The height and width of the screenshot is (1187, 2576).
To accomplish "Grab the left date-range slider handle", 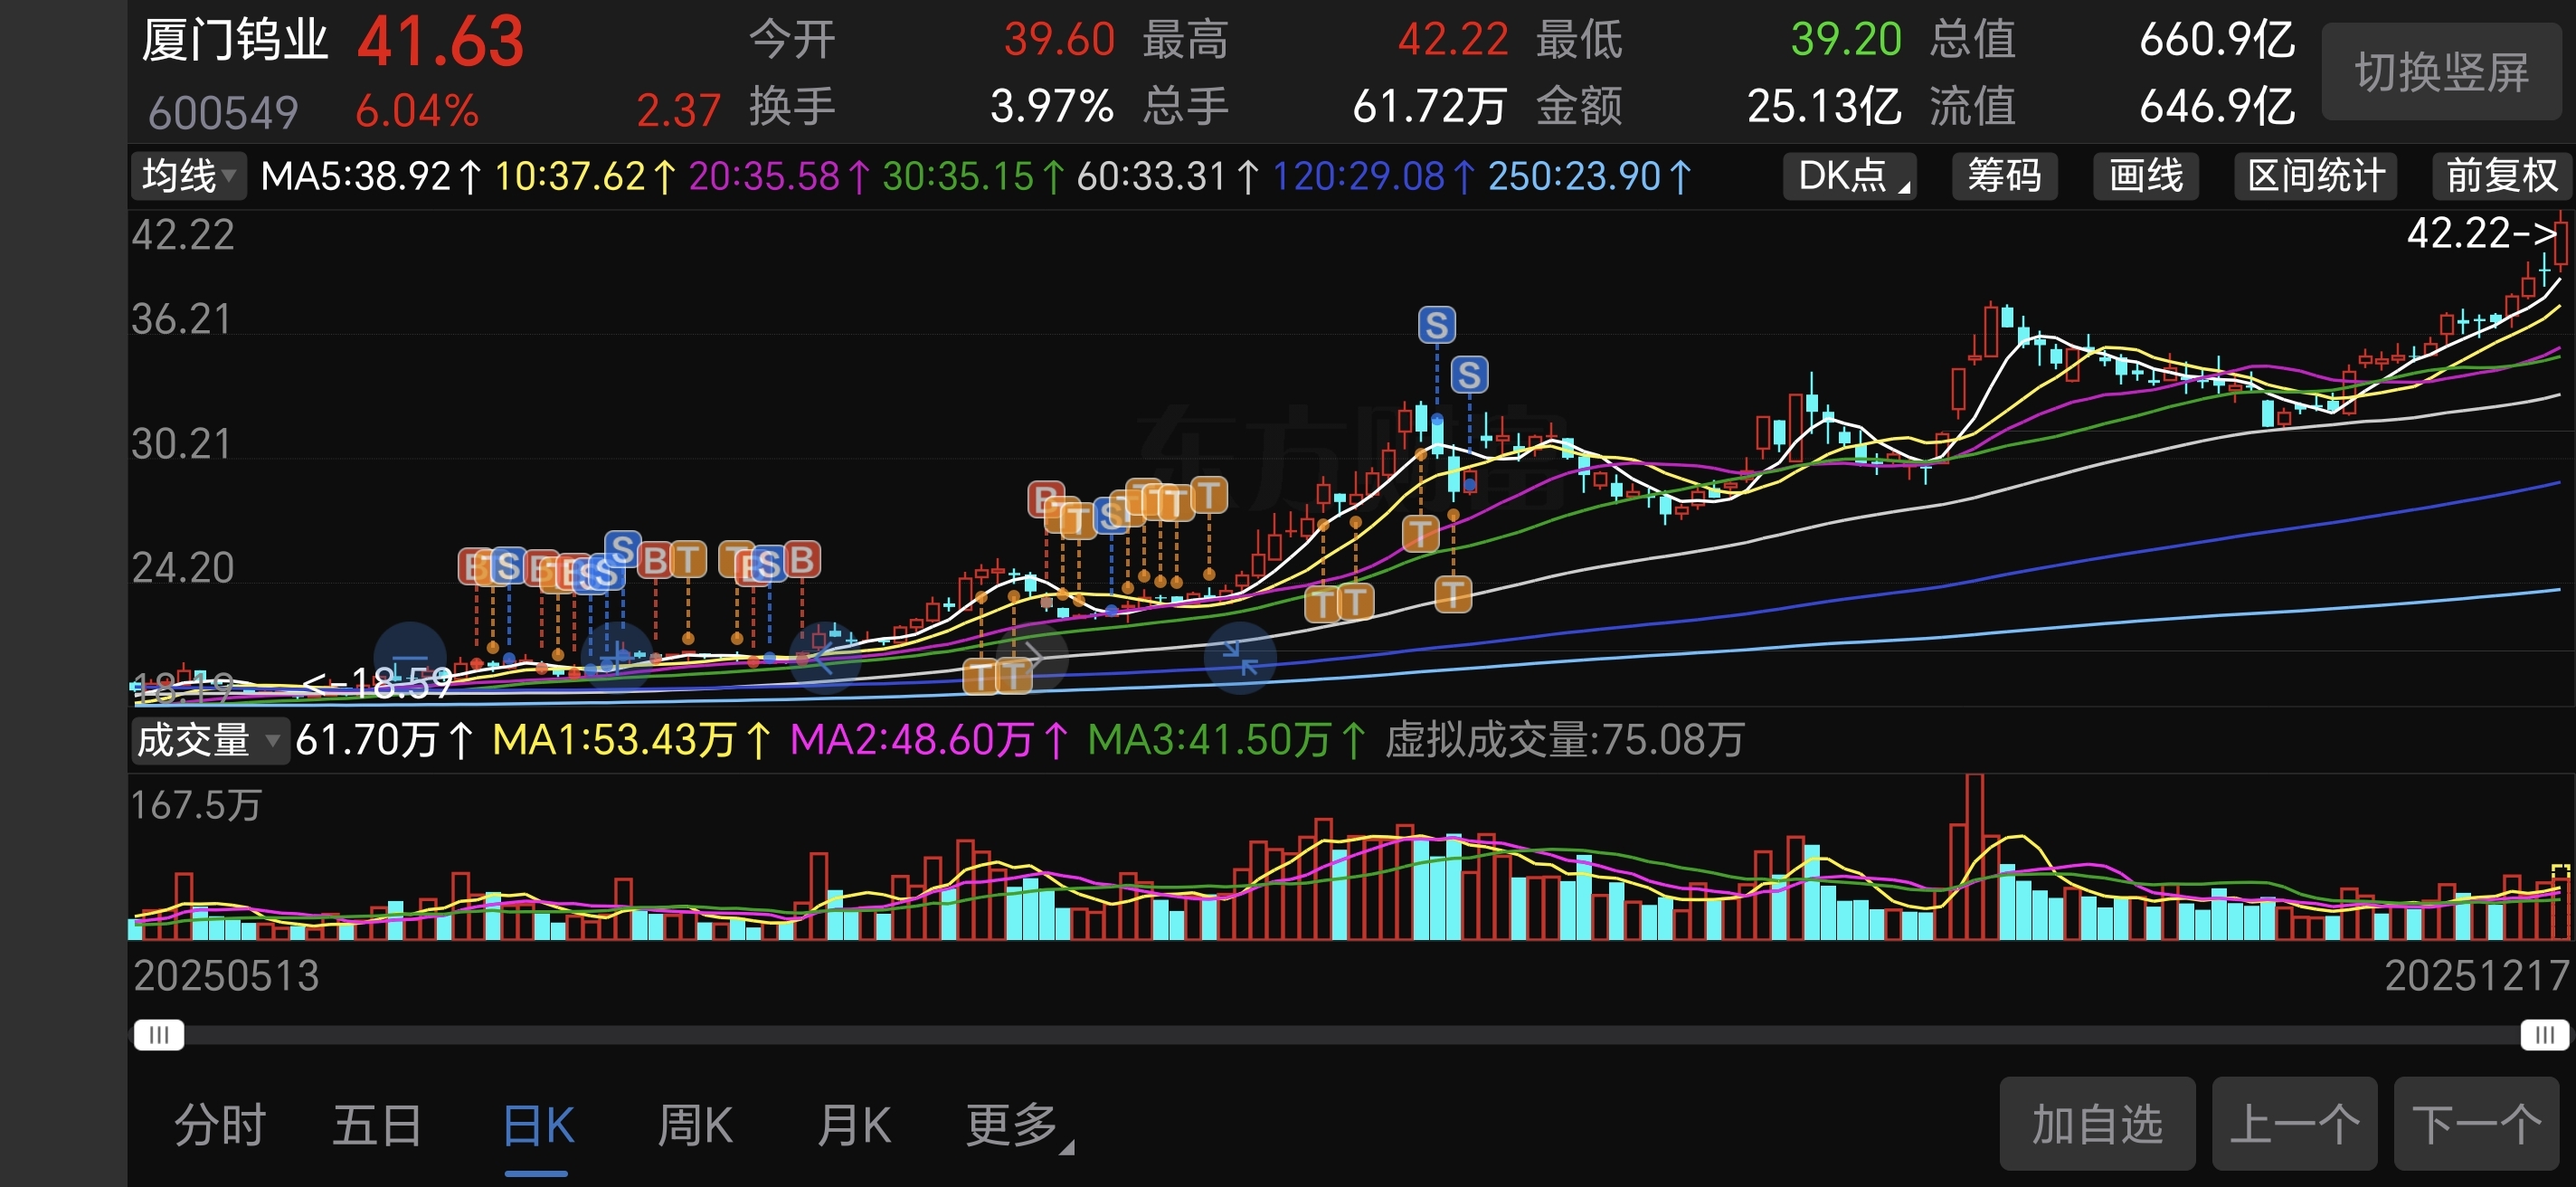I will click(x=159, y=1034).
